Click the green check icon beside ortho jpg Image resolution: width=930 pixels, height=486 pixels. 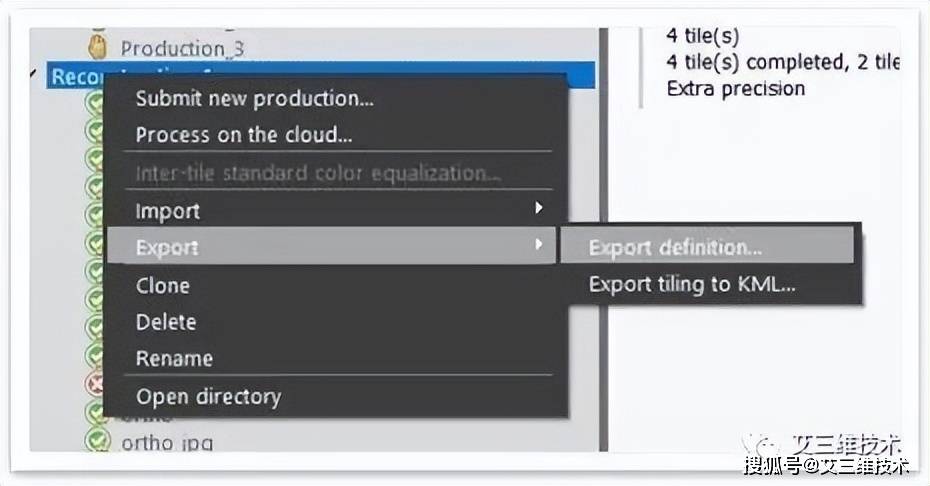pyautogui.click(x=97, y=440)
